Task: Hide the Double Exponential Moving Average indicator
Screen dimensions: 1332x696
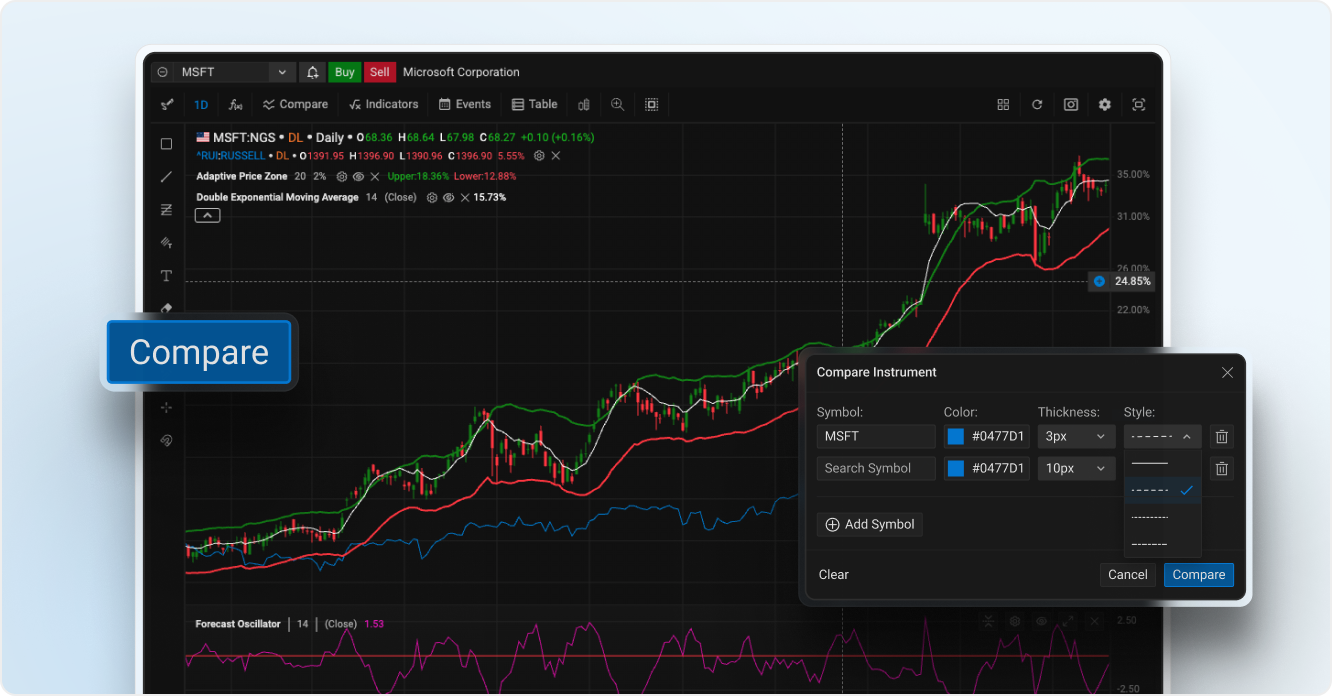Action: (x=448, y=196)
